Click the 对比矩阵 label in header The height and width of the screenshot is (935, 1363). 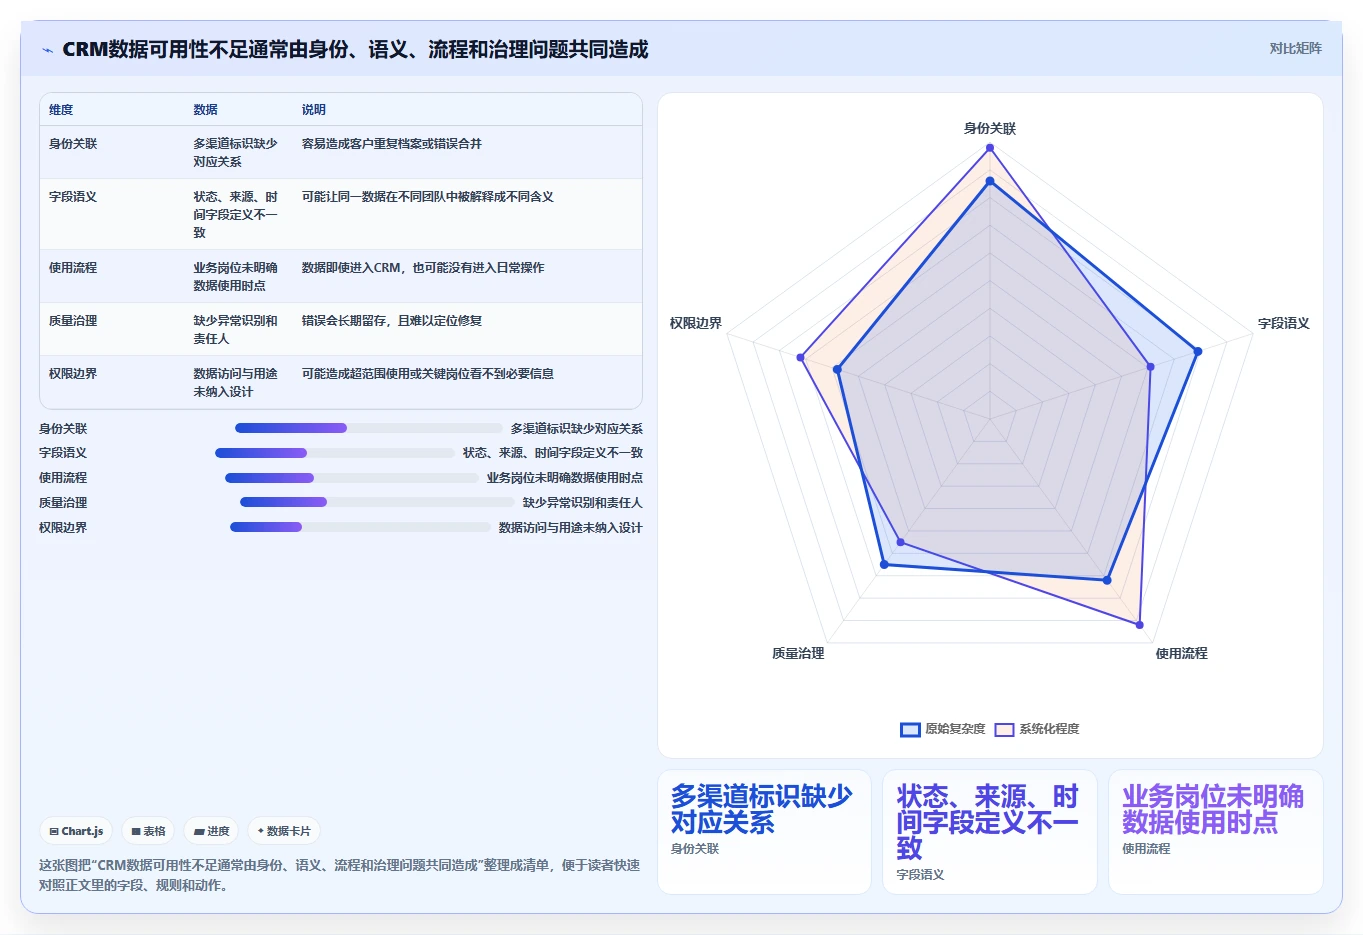click(x=1295, y=48)
